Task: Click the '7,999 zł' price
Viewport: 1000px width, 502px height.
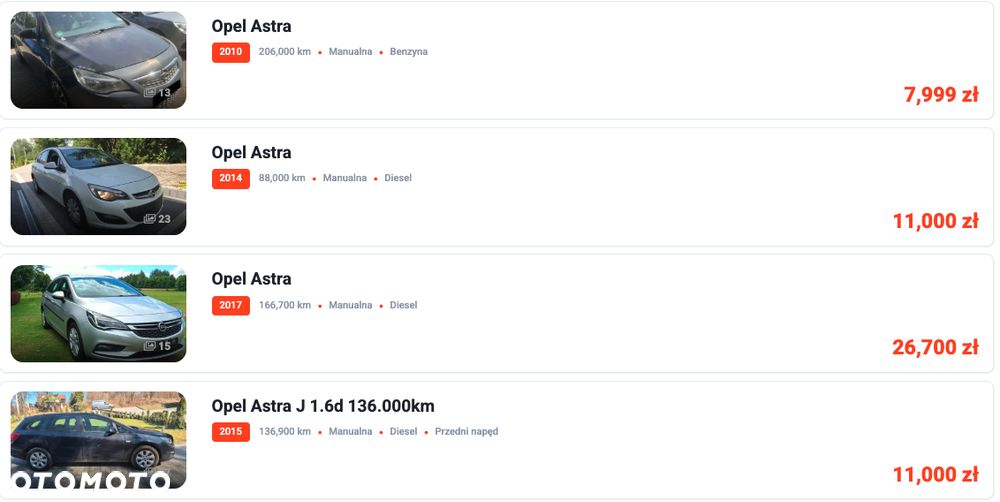Action: click(941, 94)
